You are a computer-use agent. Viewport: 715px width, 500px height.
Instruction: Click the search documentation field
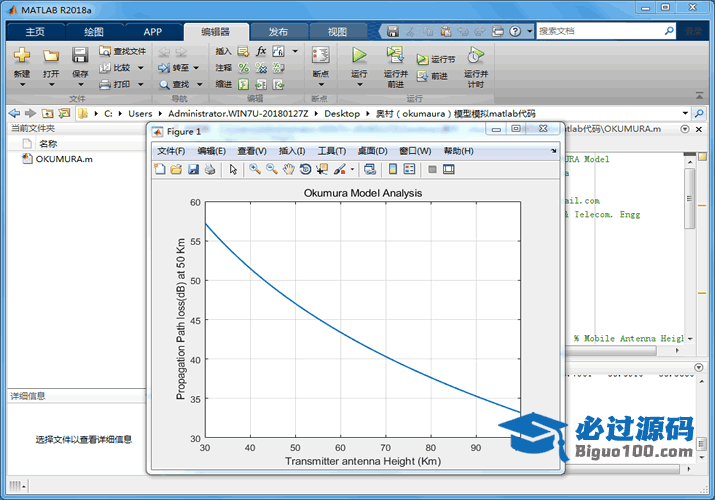[600, 31]
